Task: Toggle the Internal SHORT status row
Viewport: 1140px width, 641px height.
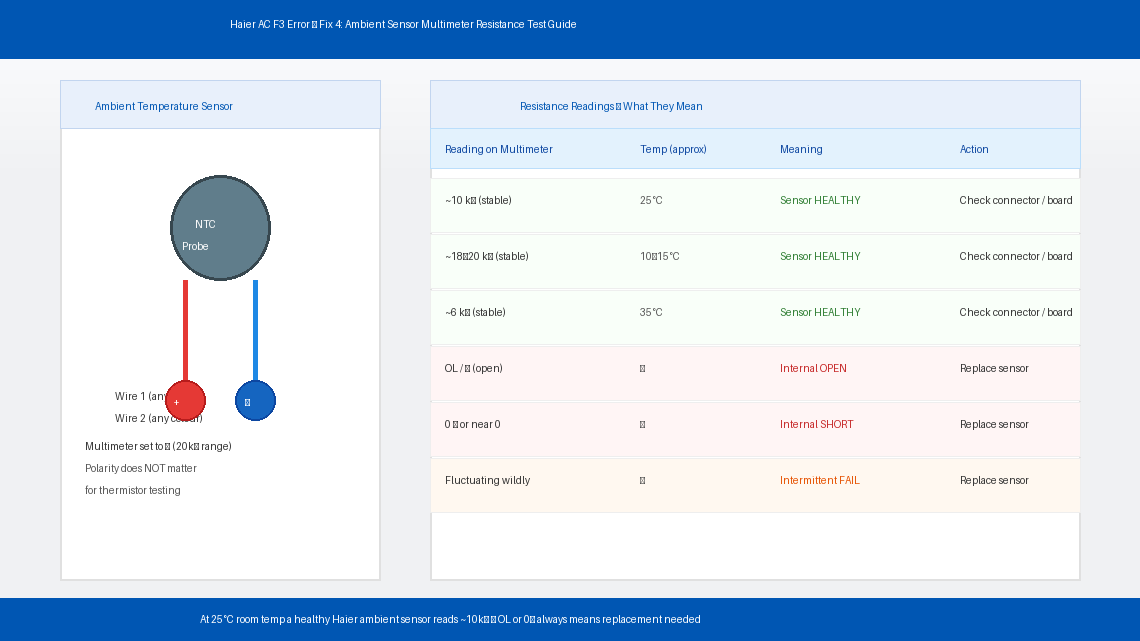Action: click(815, 424)
